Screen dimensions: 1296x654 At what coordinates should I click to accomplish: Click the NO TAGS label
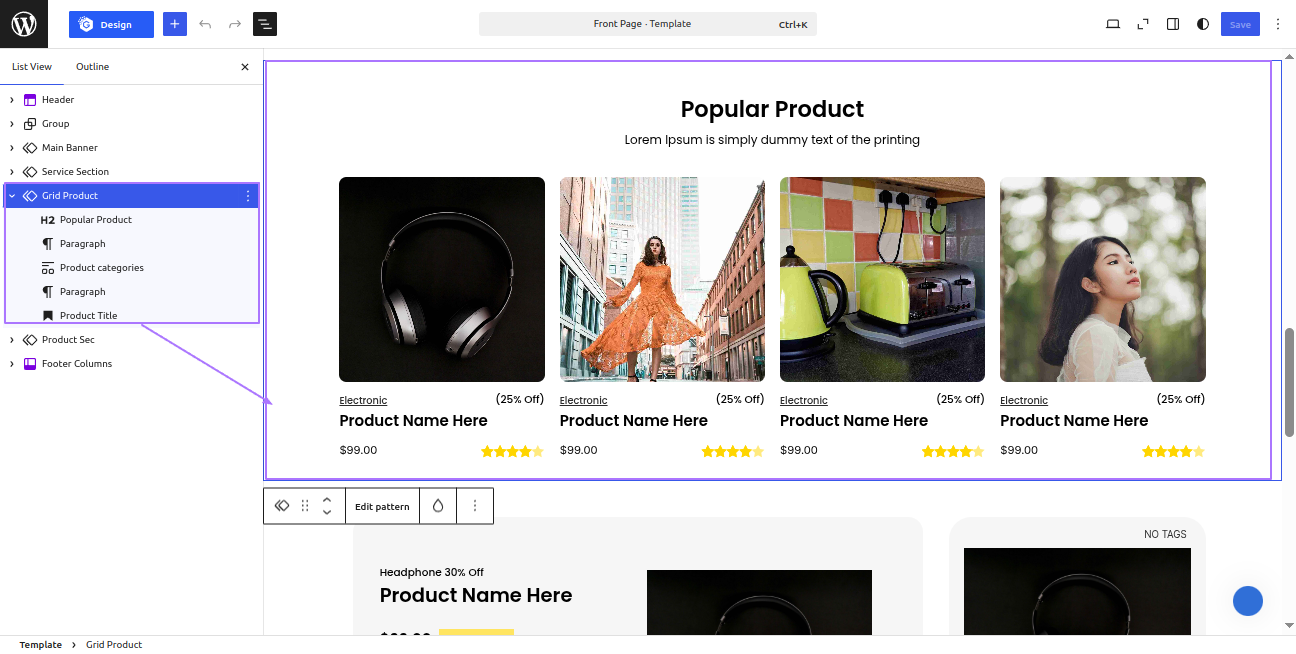(x=1165, y=535)
